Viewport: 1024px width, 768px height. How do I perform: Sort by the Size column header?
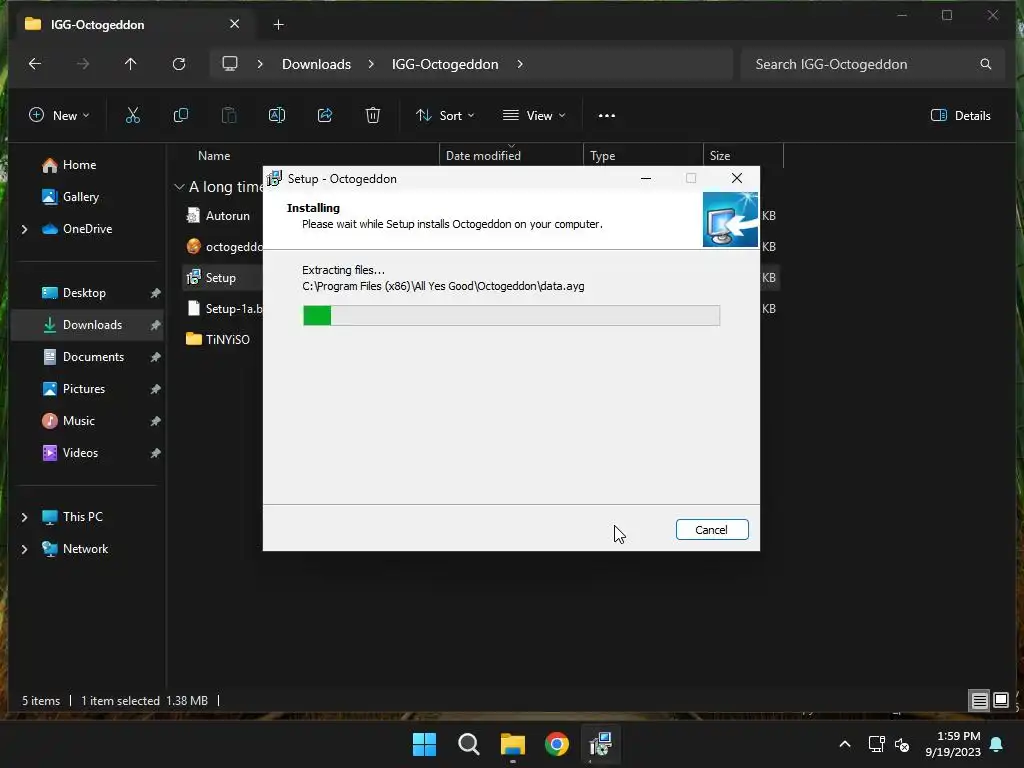pos(720,156)
